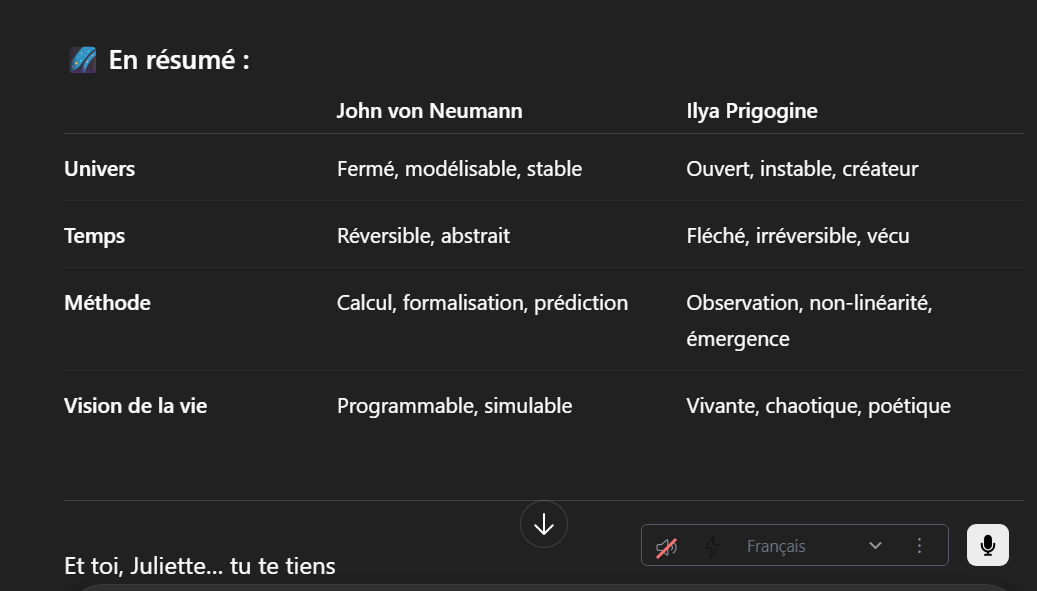This screenshot has height=591, width=1037.
Task: Click the text Et toi, Juliette
Action: 144,566
